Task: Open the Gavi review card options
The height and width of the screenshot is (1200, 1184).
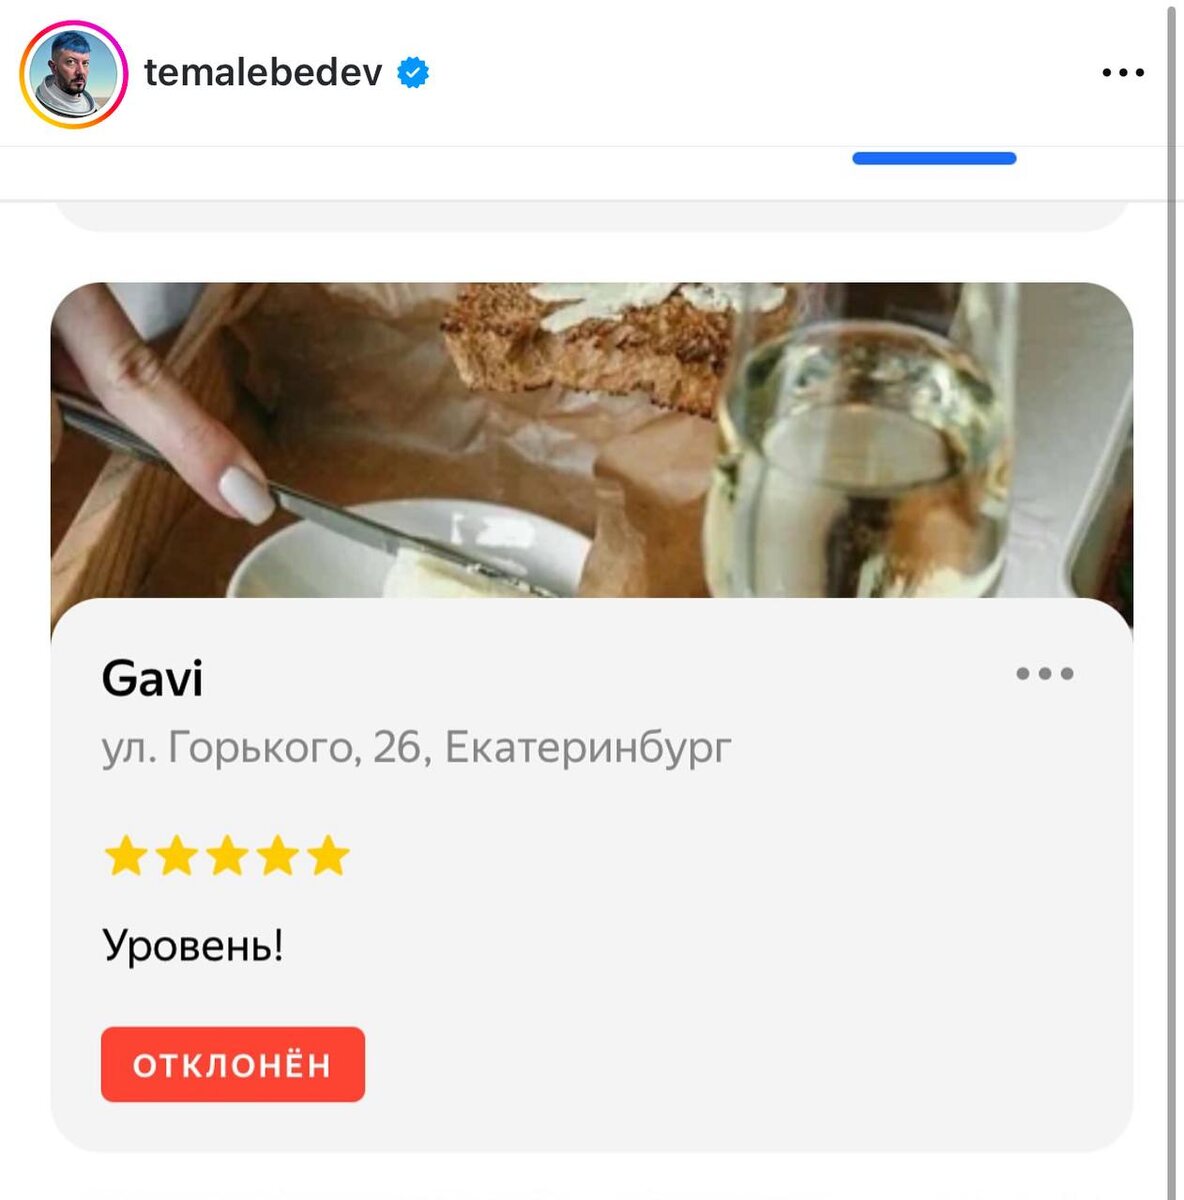Action: click(1045, 673)
